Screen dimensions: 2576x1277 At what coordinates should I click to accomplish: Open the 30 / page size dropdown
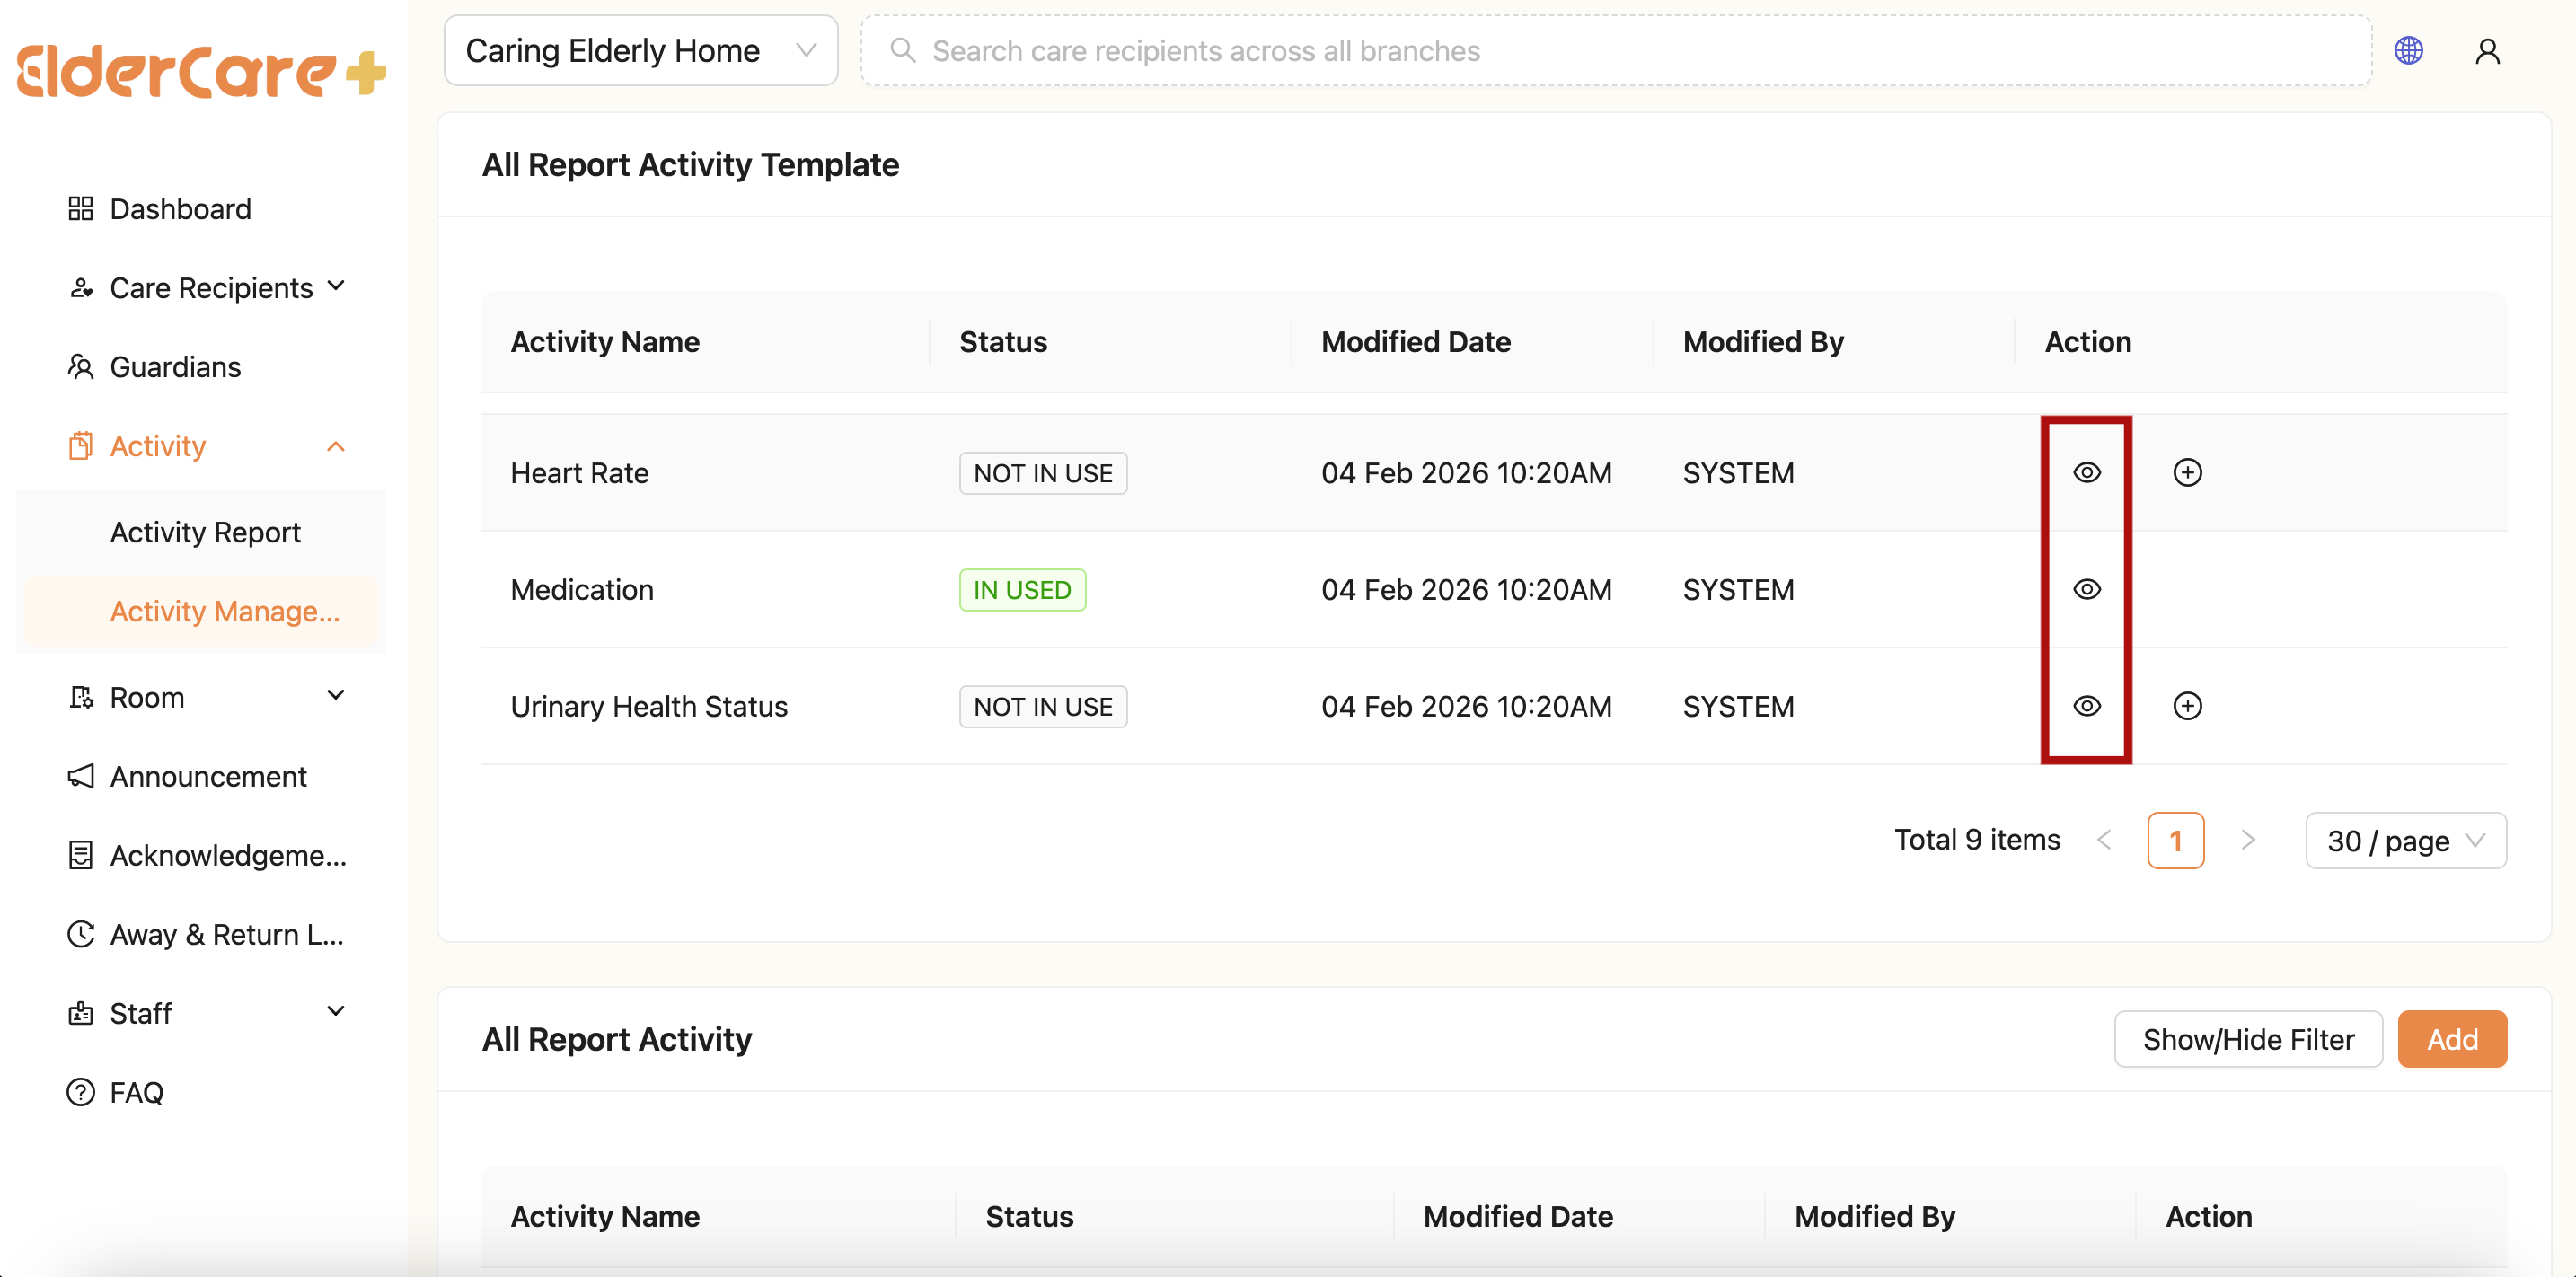[x=2405, y=841]
